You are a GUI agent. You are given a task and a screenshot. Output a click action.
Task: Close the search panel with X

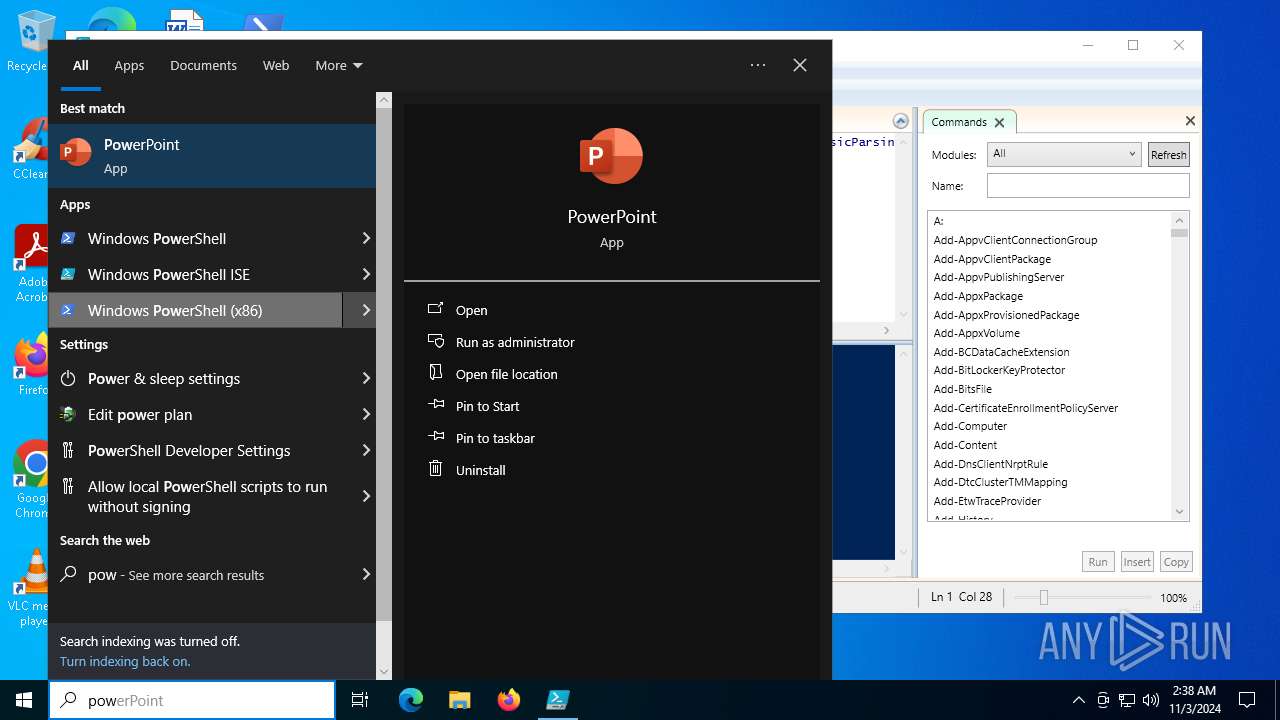800,65
